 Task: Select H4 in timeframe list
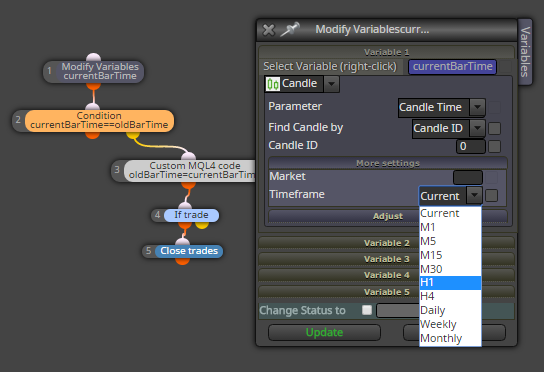(x=450, y=296)
